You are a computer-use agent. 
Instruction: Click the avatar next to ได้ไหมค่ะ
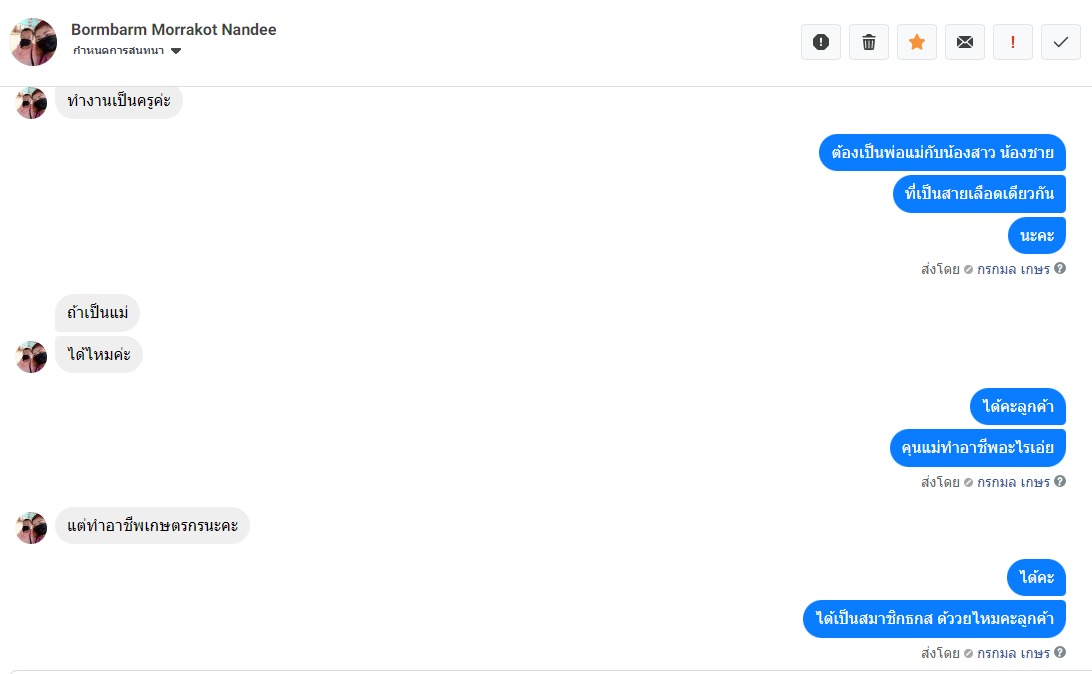[31, 356]
